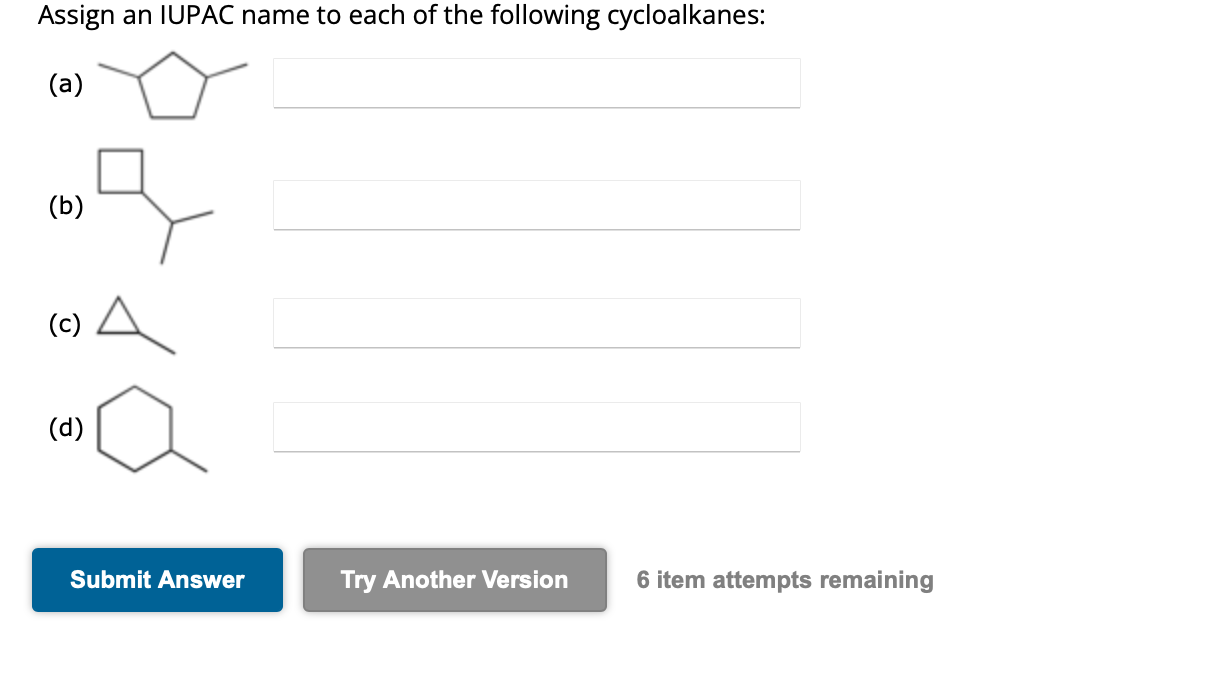Viewport: 1230px width, 690px height.
Task: Click the (a) label
Action: [x=66, y=85]
